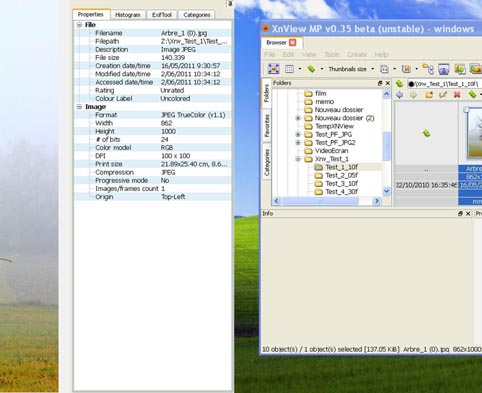This screenshot has width=482, height=393.
Task: Float the Folders panel
Action: [x=380, y=83]
